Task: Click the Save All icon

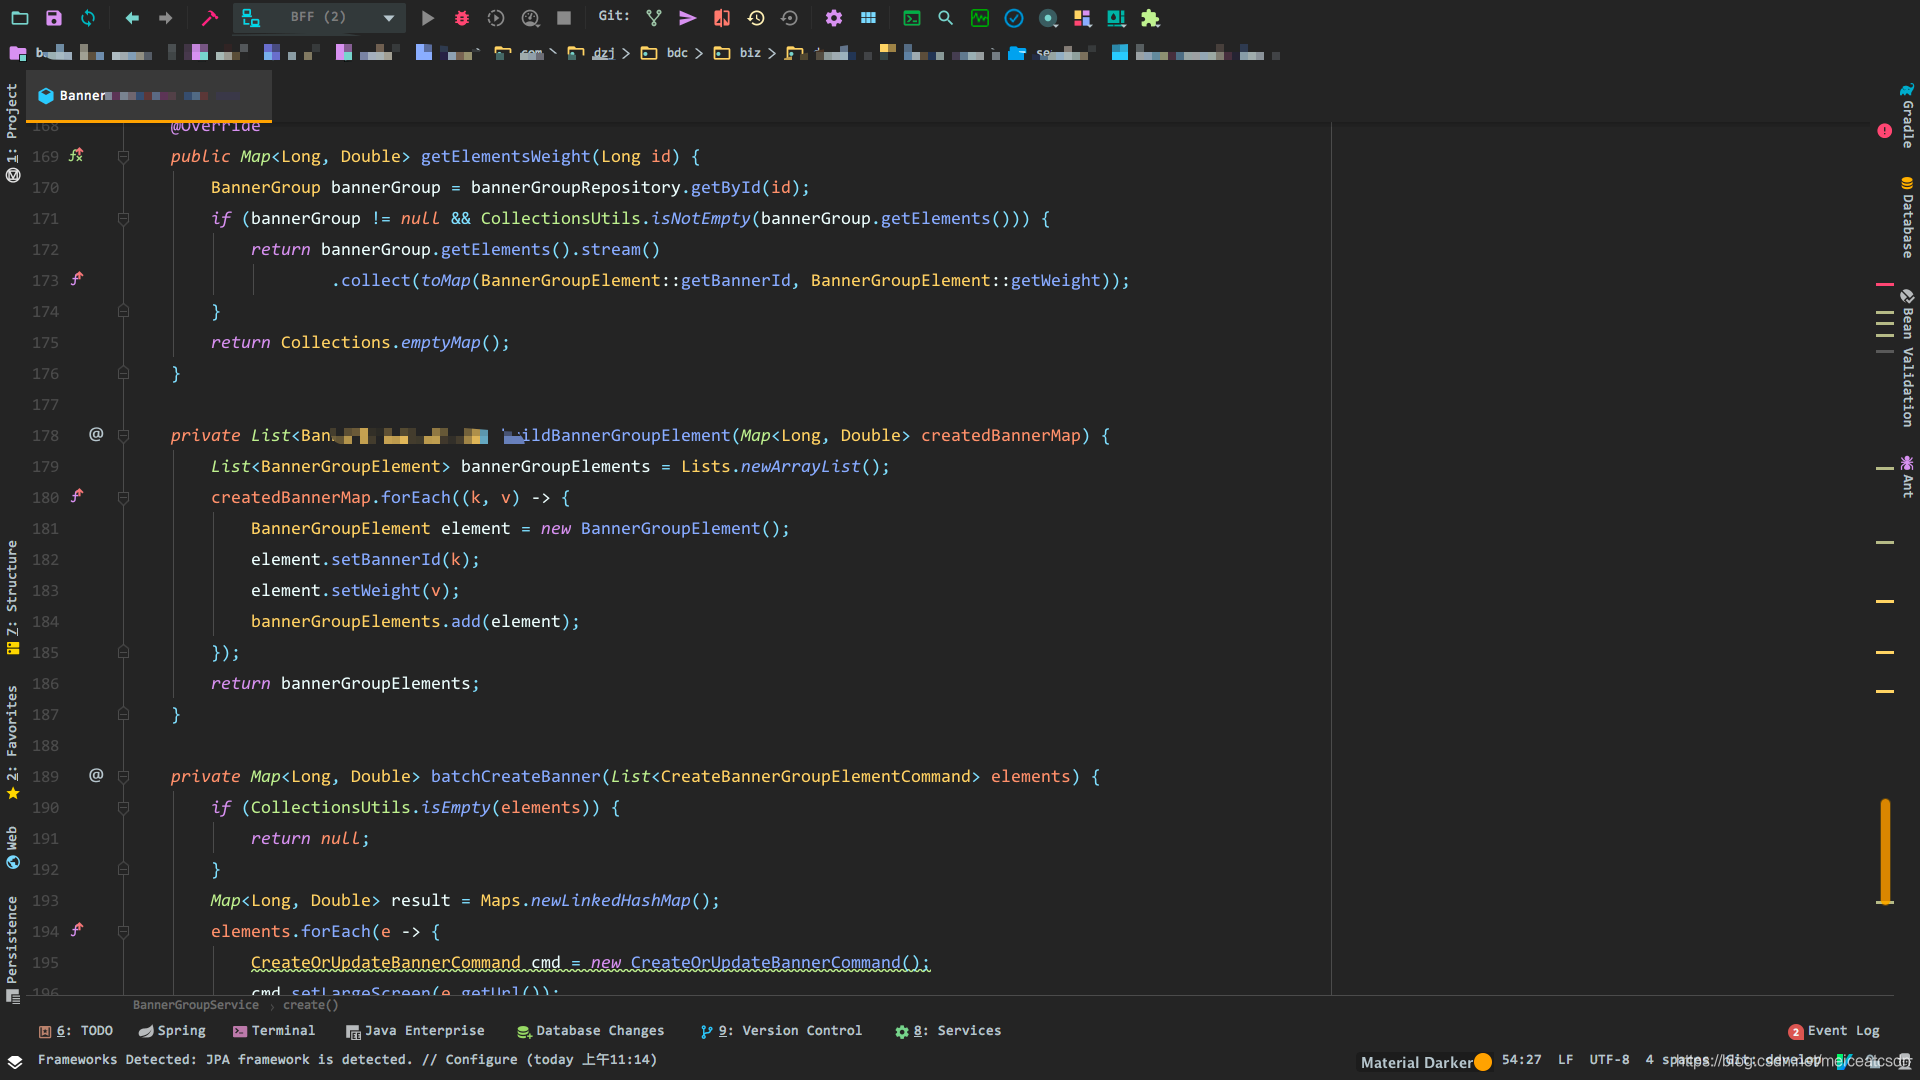Action: tap(54, 18)
